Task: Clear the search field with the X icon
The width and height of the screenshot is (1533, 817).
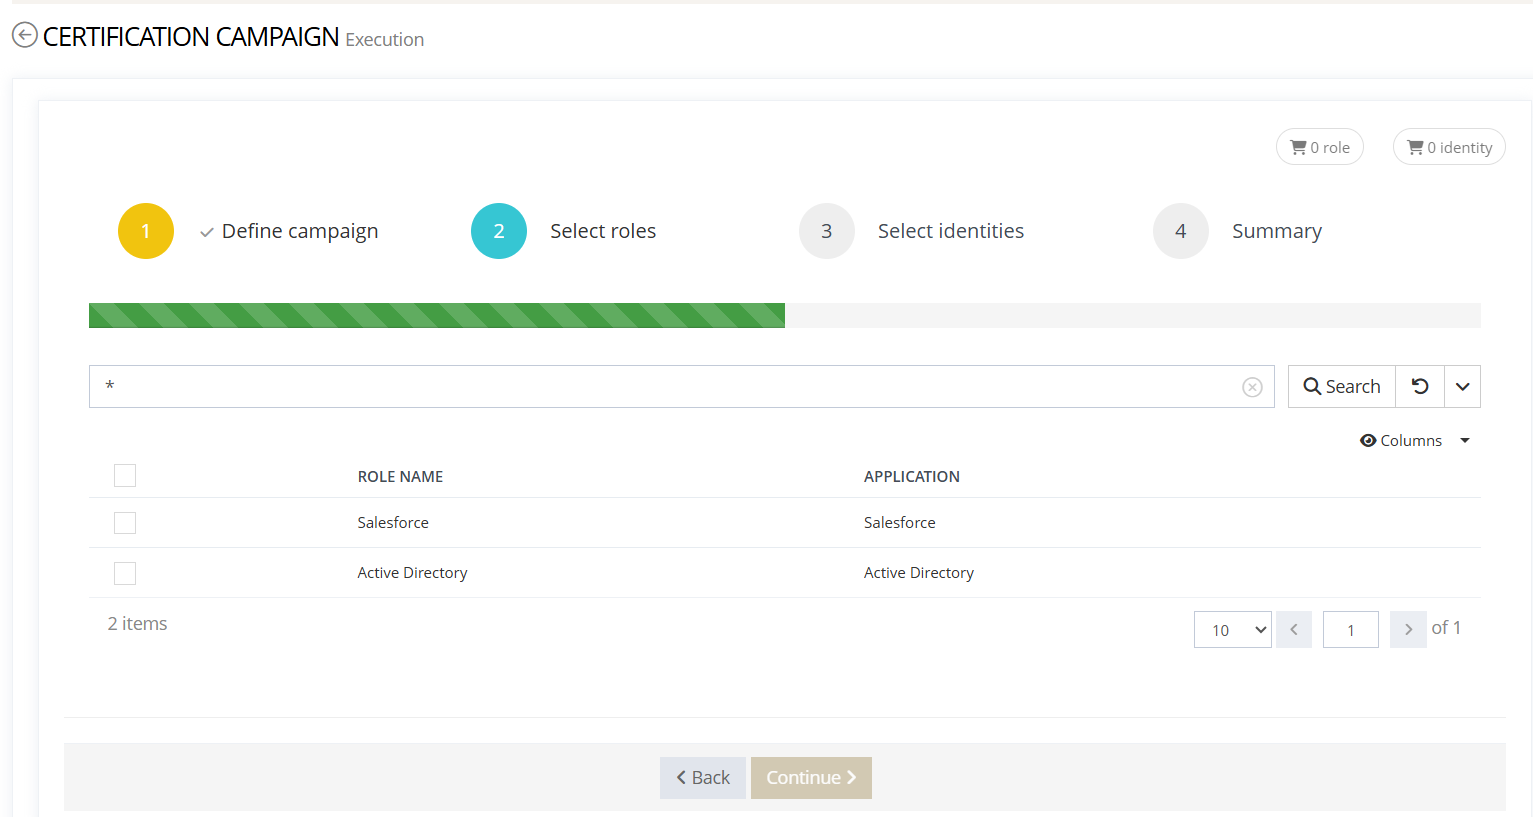Action: click(x=1252, y=387)
